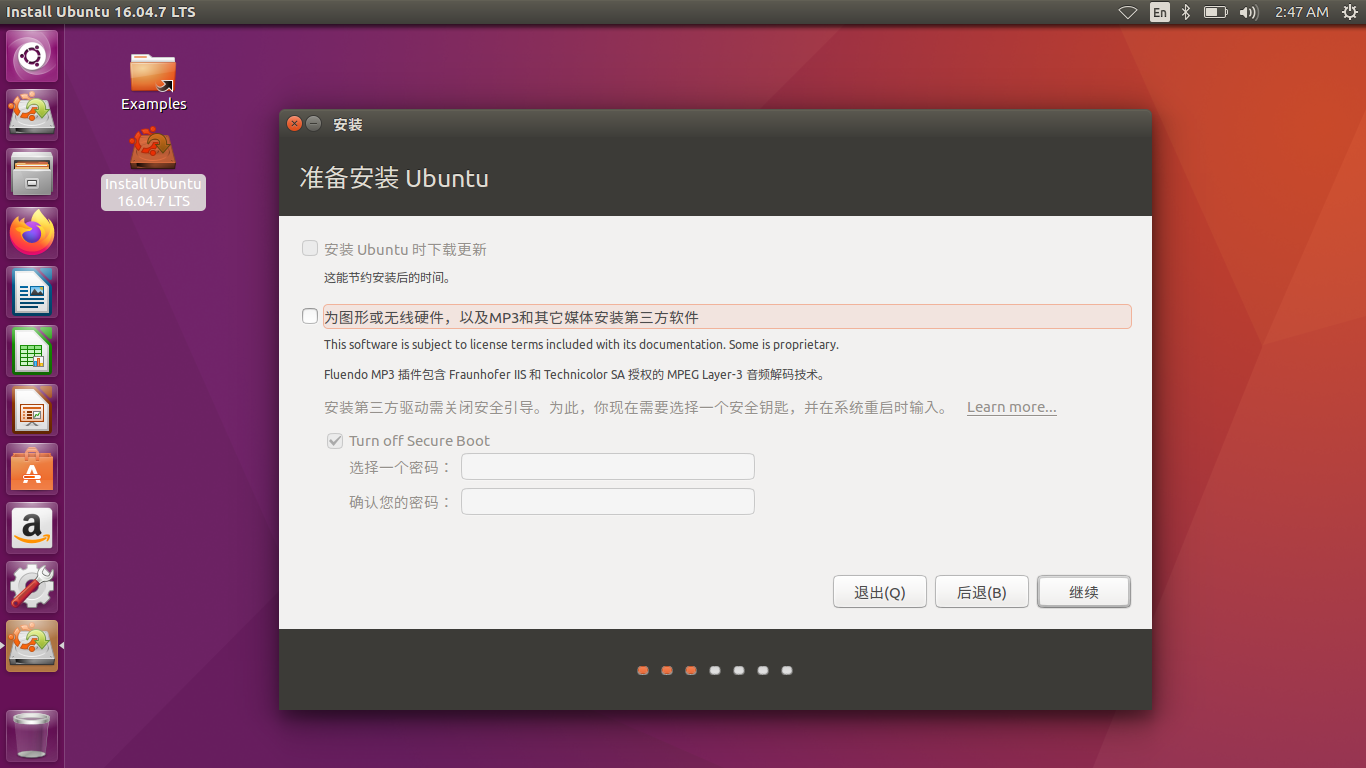
Task: Open the Examples folder on desktop
Action: [x=153, y=80]
